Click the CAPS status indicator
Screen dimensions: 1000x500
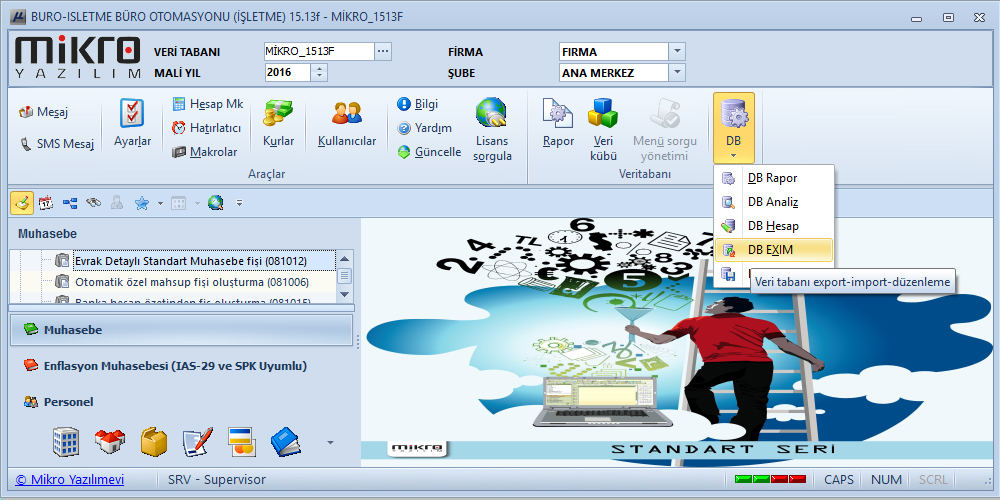point(839,480)
